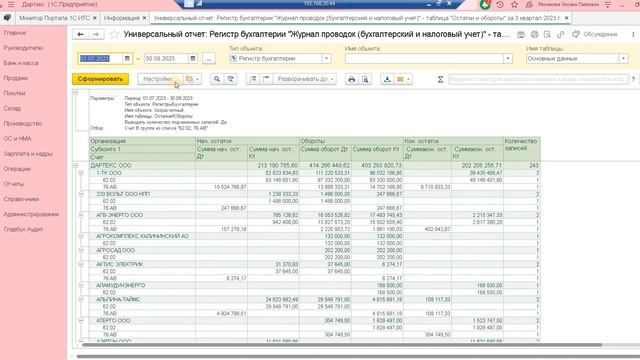Close the Универсальный отчет tab
Screen dimensions: 640x360
(566, 18)
